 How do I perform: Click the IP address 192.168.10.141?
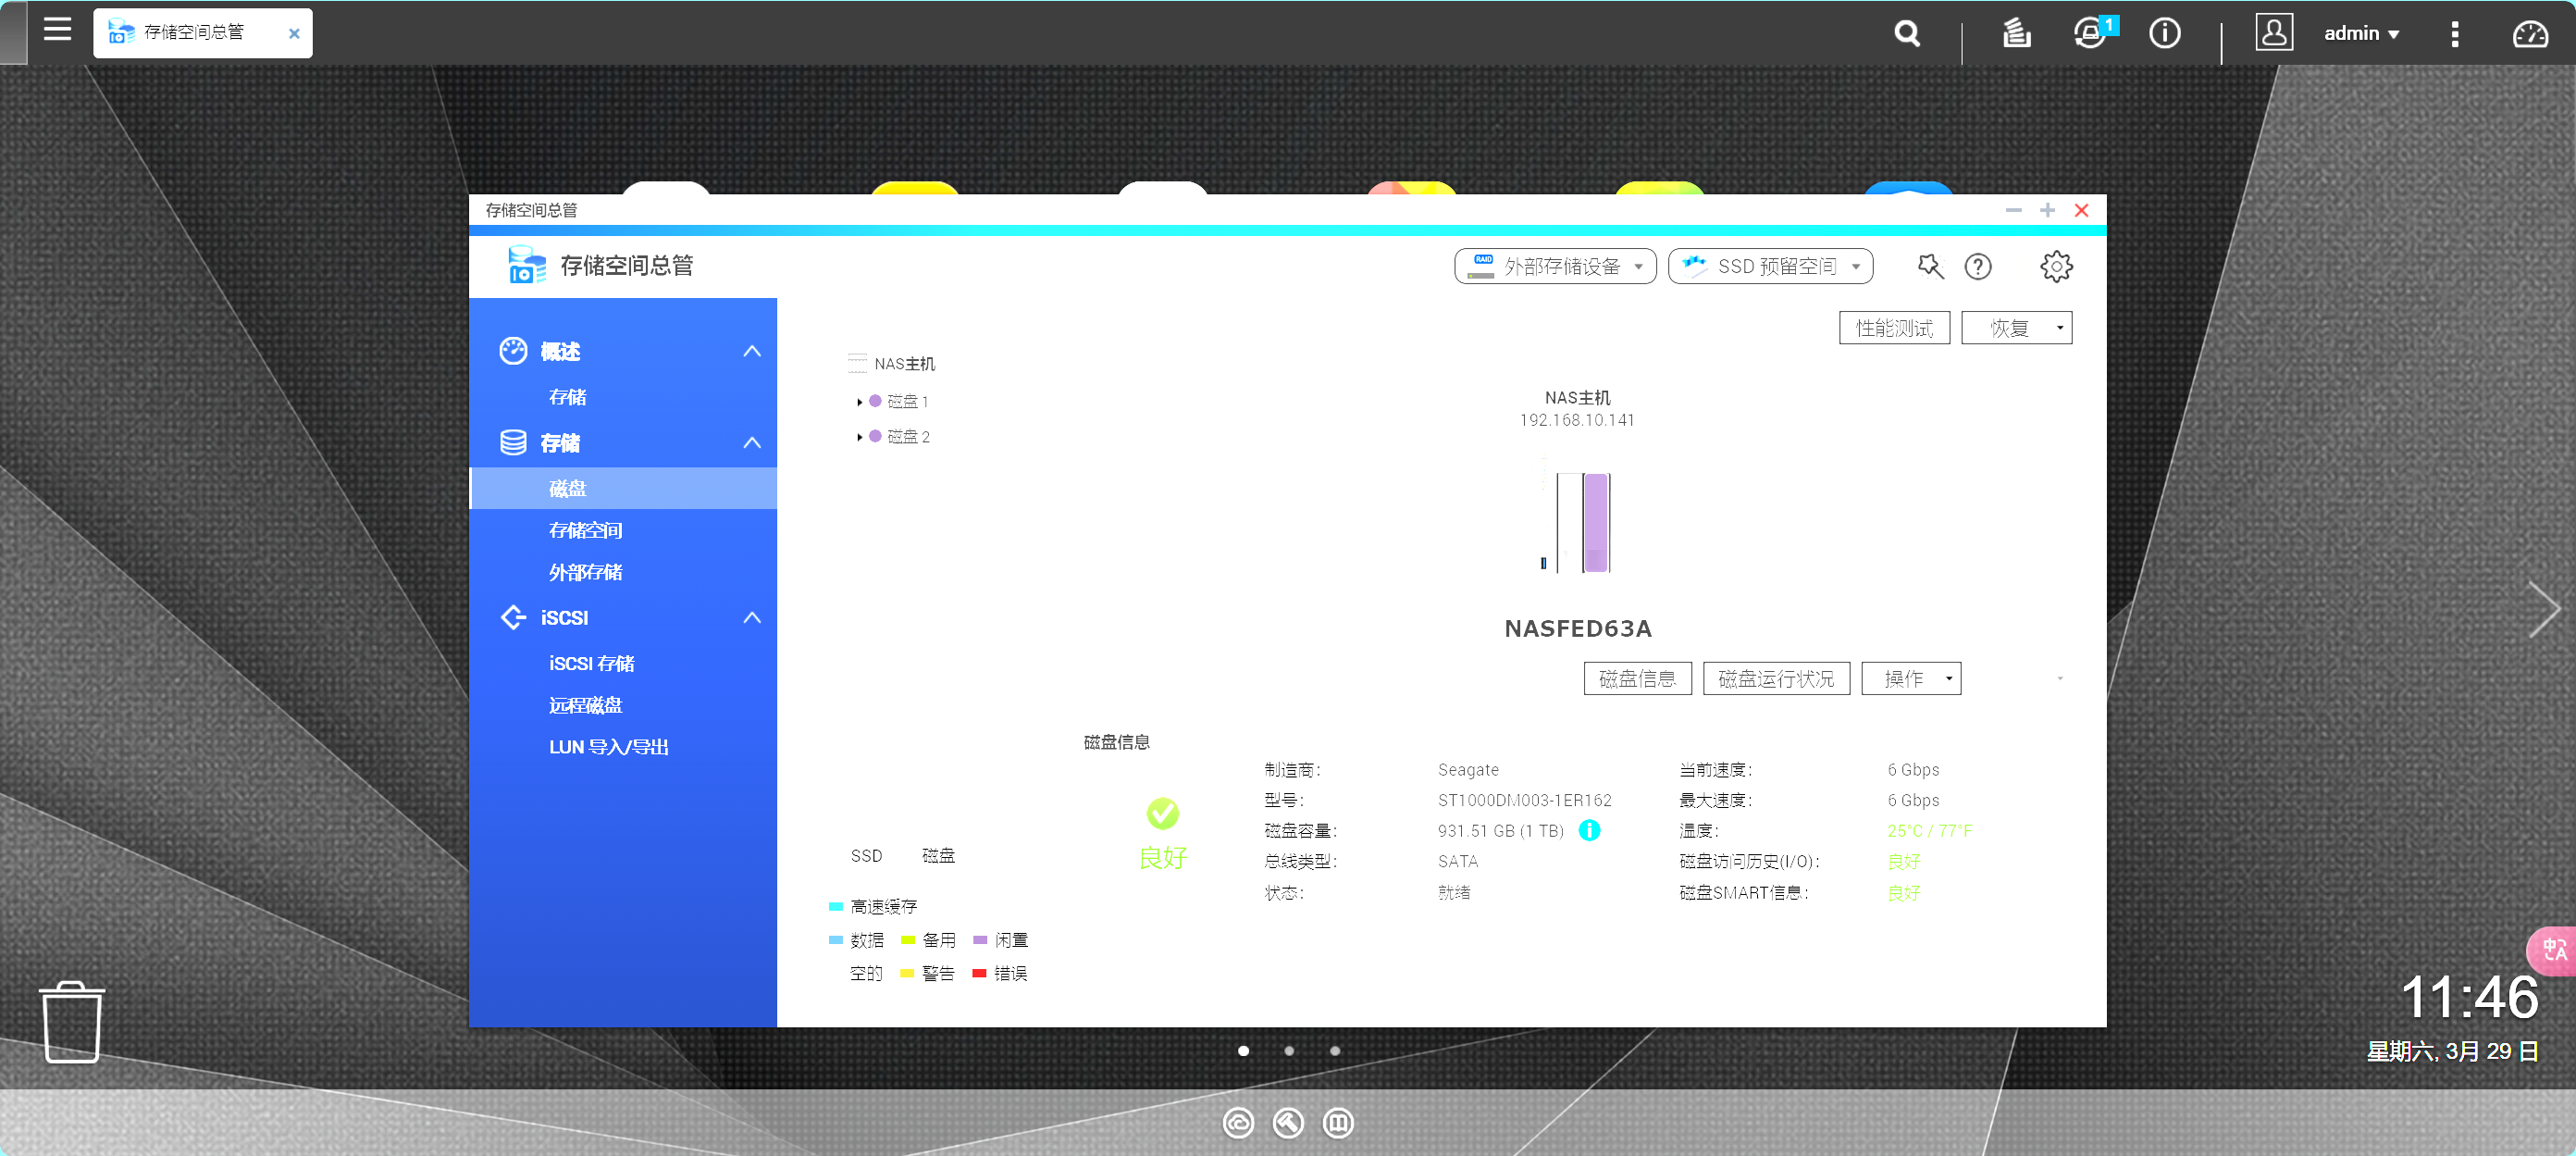click(1577, 420)
